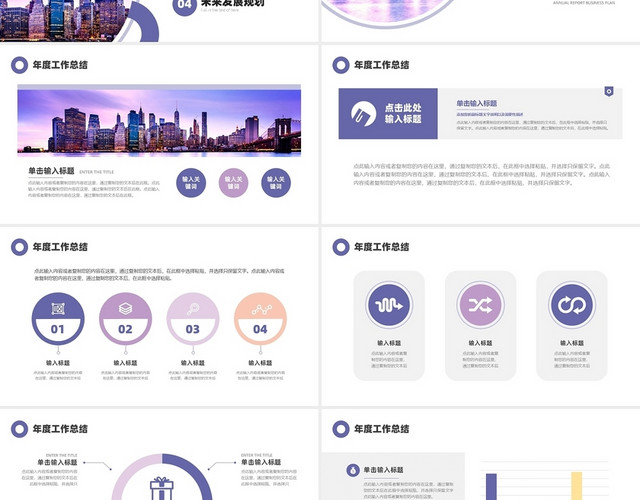Click the number 04 in the peach circle
This screenshot has width=640, height=500.
coord(260,329)
